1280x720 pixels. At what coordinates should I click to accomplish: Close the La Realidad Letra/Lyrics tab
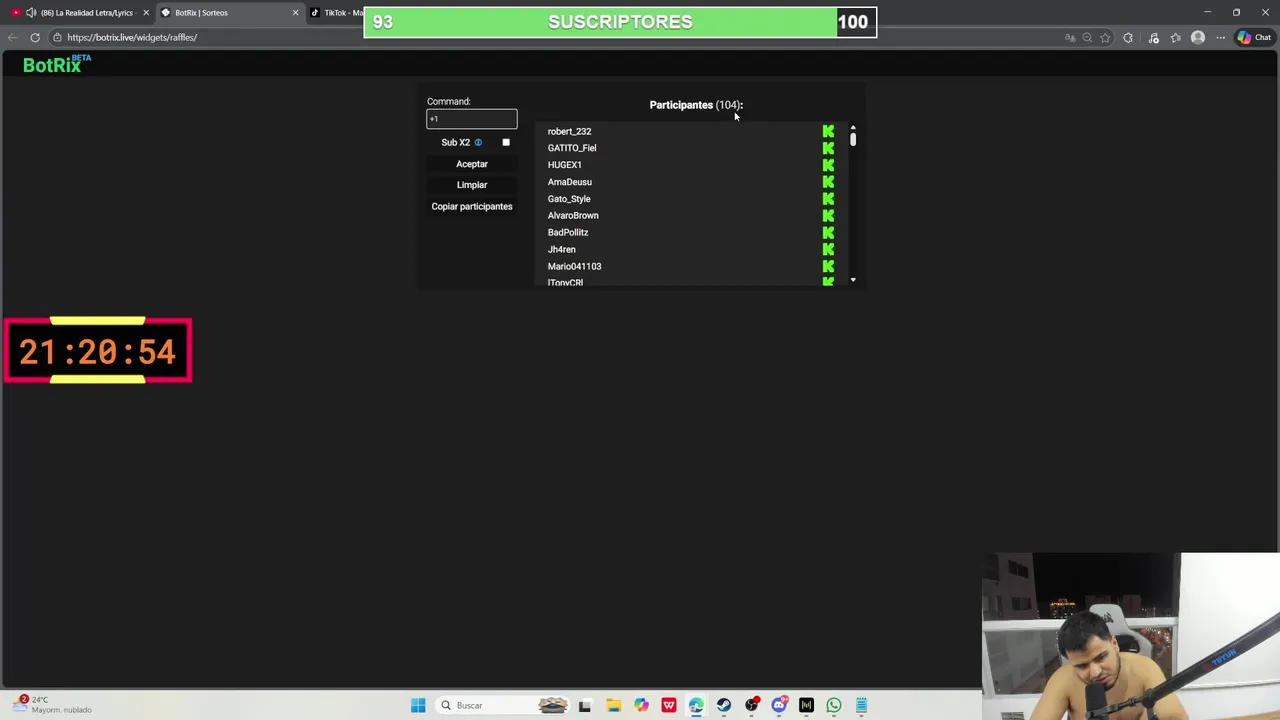pyautogui.click(x=146, y=13)
